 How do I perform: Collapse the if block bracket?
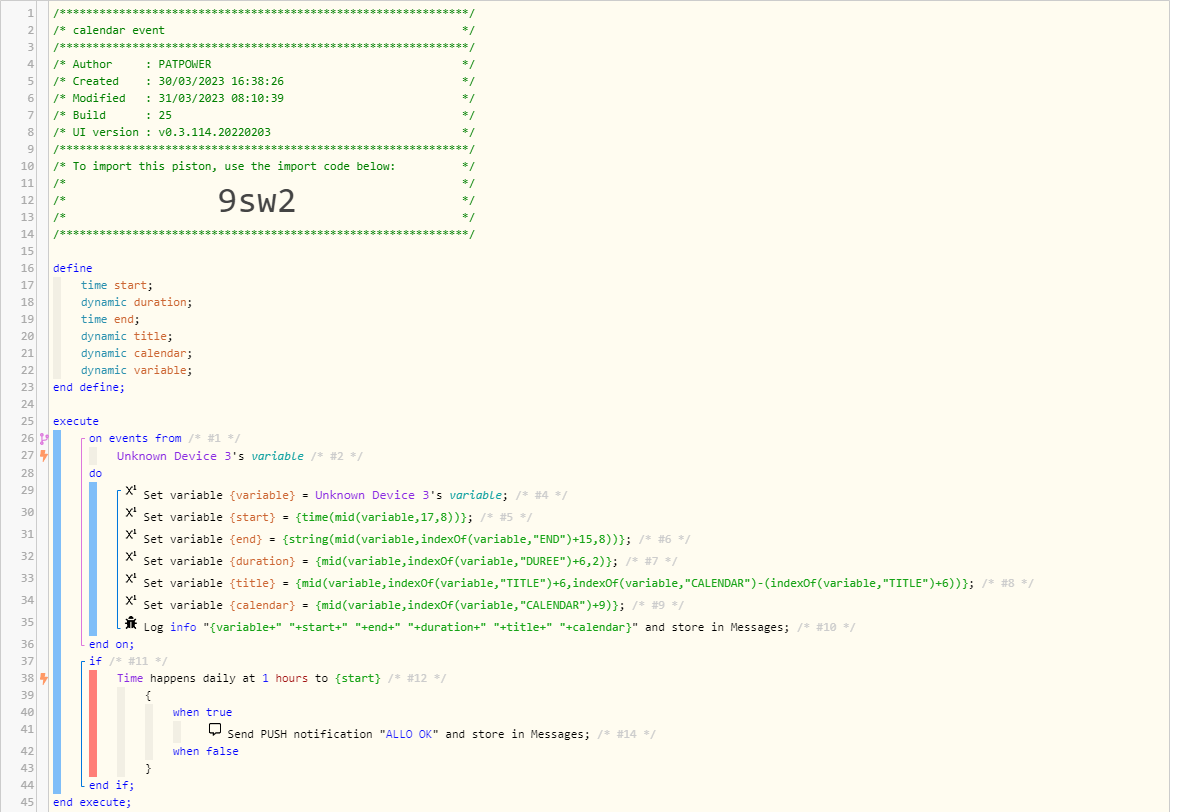[x=82, y=660]
